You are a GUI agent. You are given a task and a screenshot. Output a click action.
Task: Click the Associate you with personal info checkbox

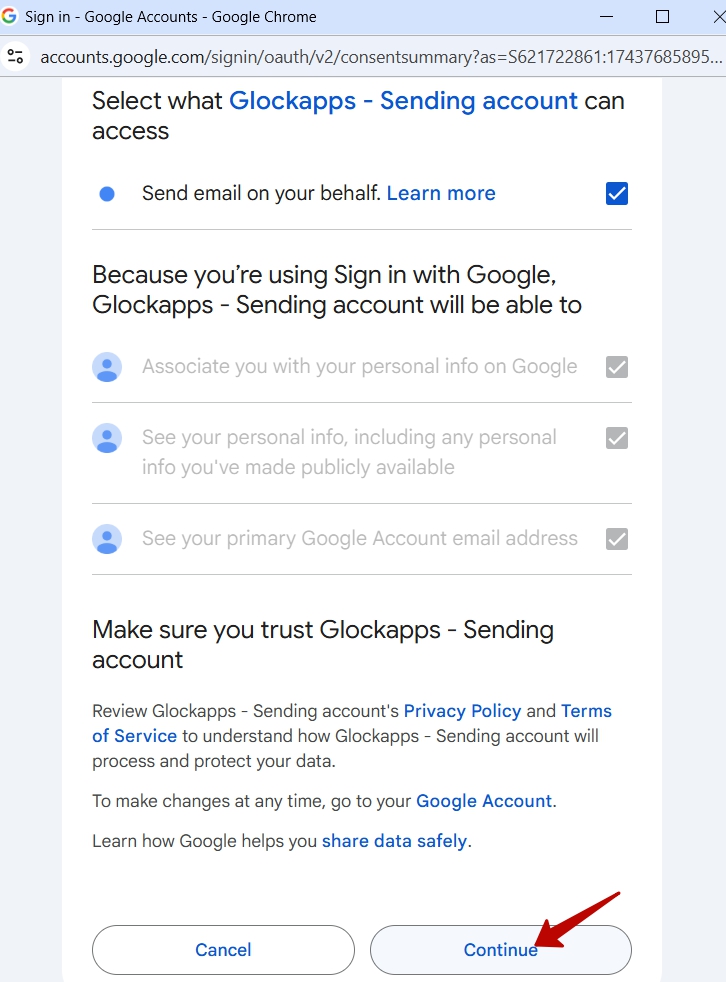pyautogui.click(x=617, y=367)
